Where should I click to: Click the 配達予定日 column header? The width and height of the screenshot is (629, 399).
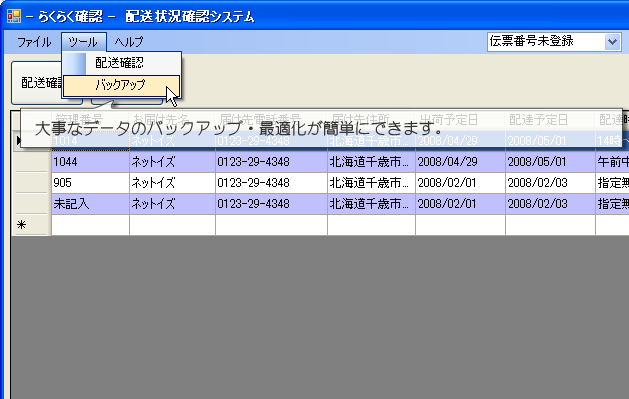click(550, 119)
